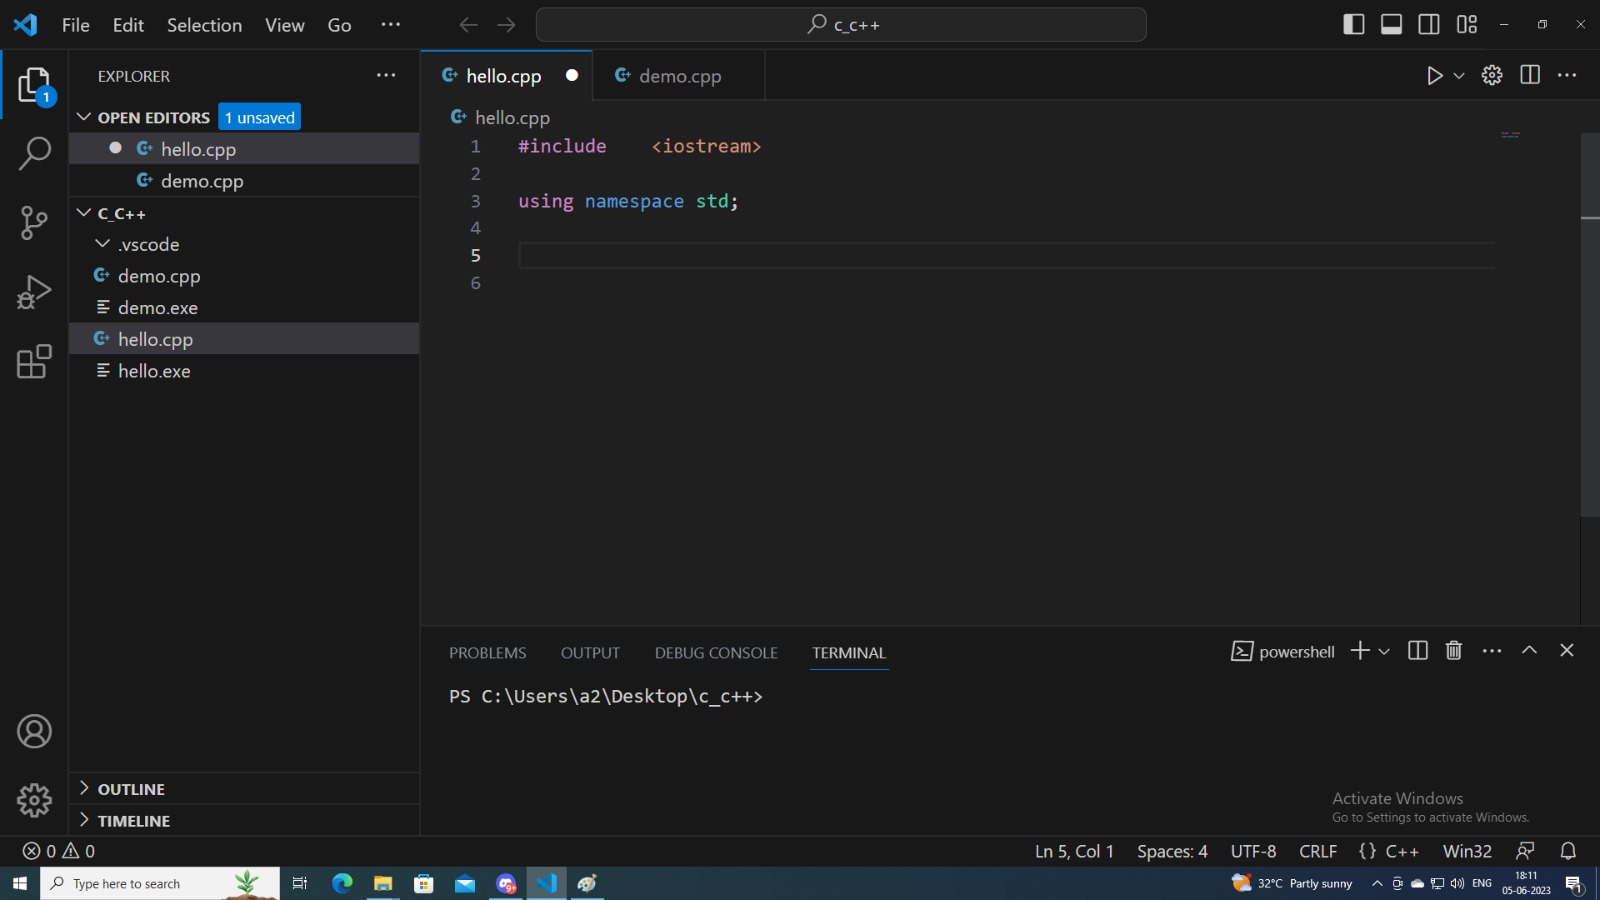Click the c_c++ command center search box
This screenshot has height=900, width=1600.
tap(841, 25)
